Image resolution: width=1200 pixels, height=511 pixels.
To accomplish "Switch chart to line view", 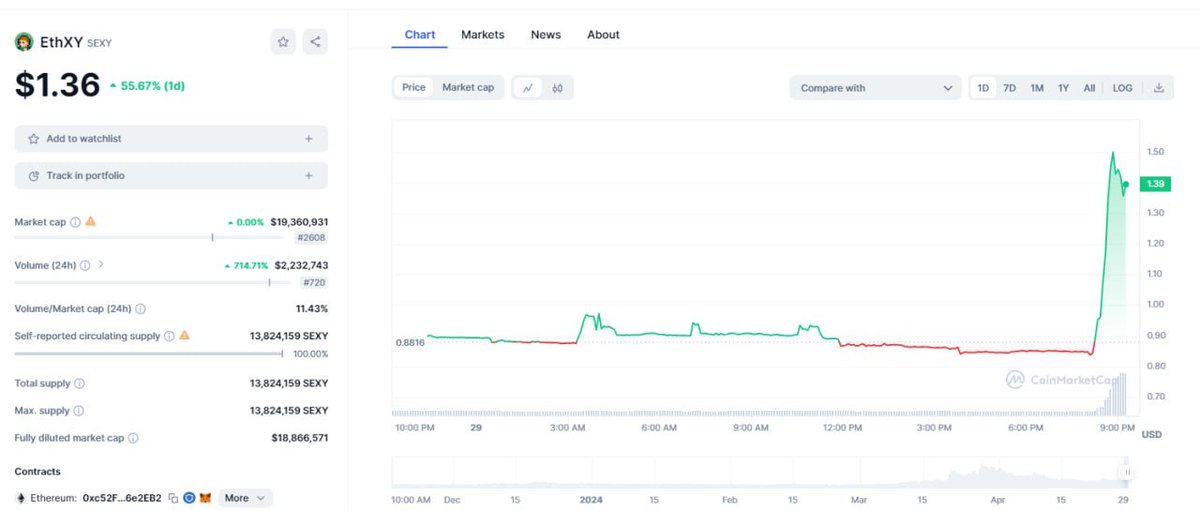I will 527,88.
